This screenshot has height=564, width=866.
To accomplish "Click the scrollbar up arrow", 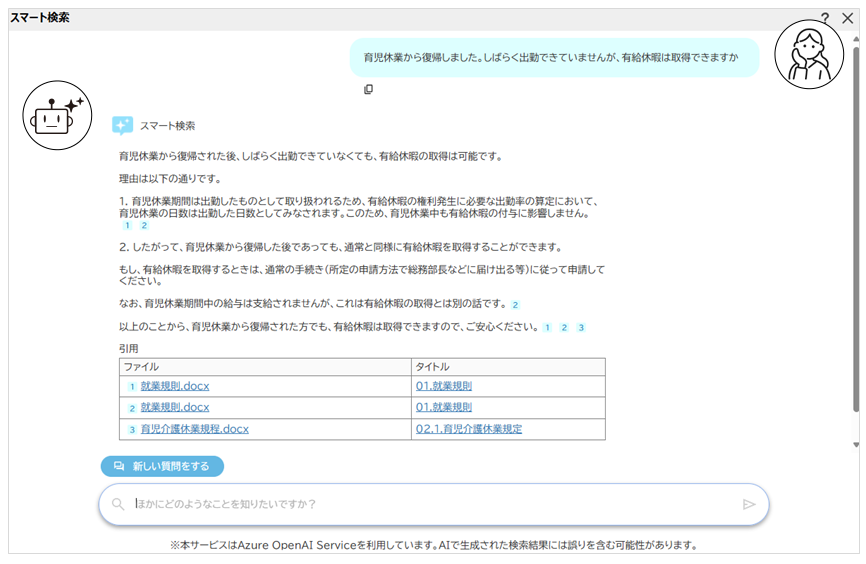I will pos(855,34).
